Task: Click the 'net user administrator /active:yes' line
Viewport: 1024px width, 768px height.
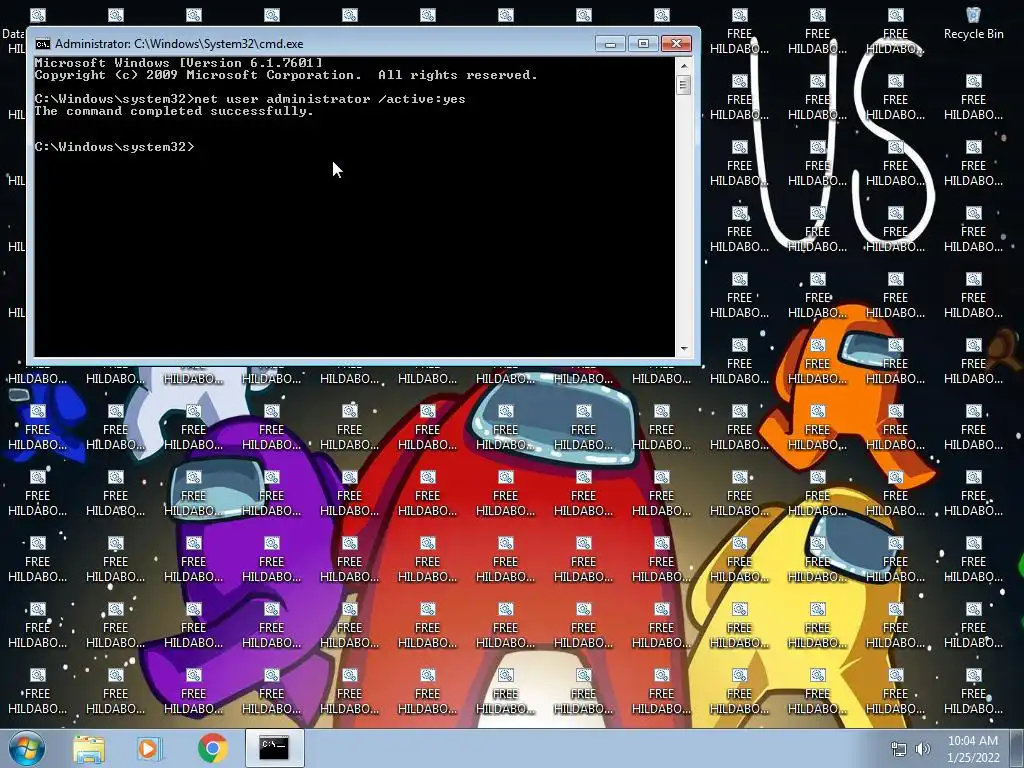Action: 250,99
